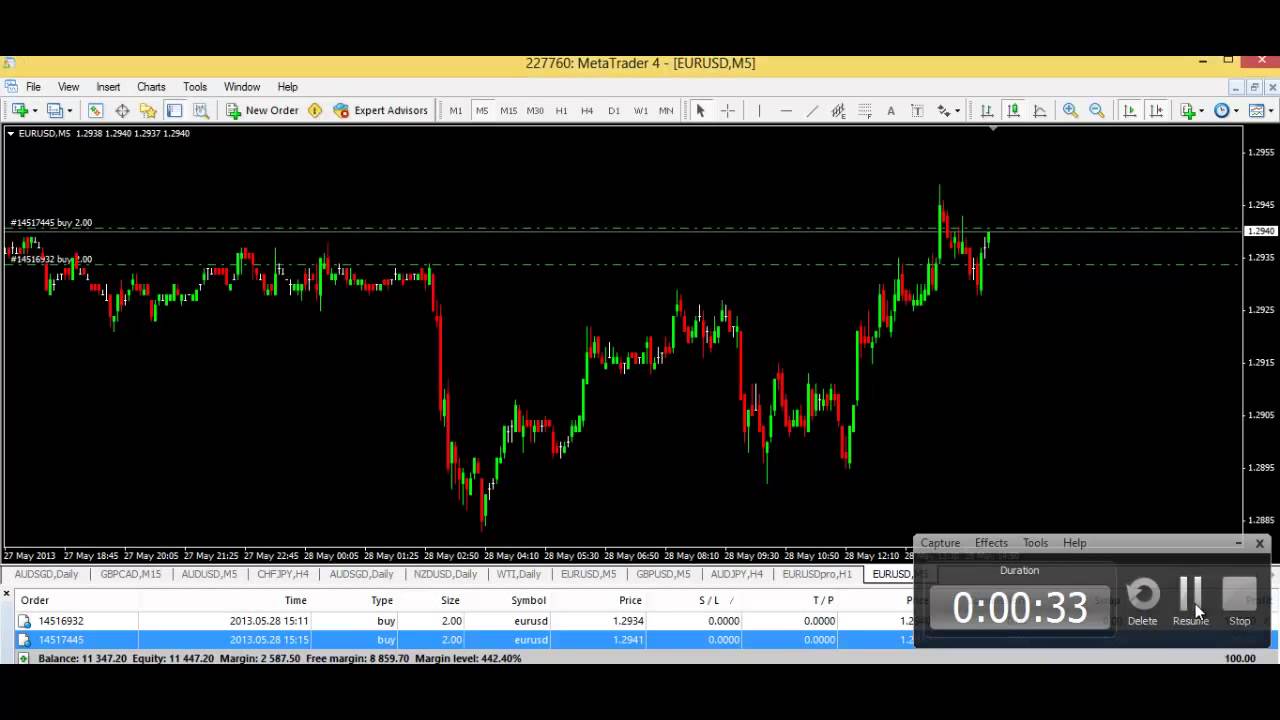Switch chart to candlesticks mode
This screenshot has height=720, width=1280.
click(x=1013, y=110)
